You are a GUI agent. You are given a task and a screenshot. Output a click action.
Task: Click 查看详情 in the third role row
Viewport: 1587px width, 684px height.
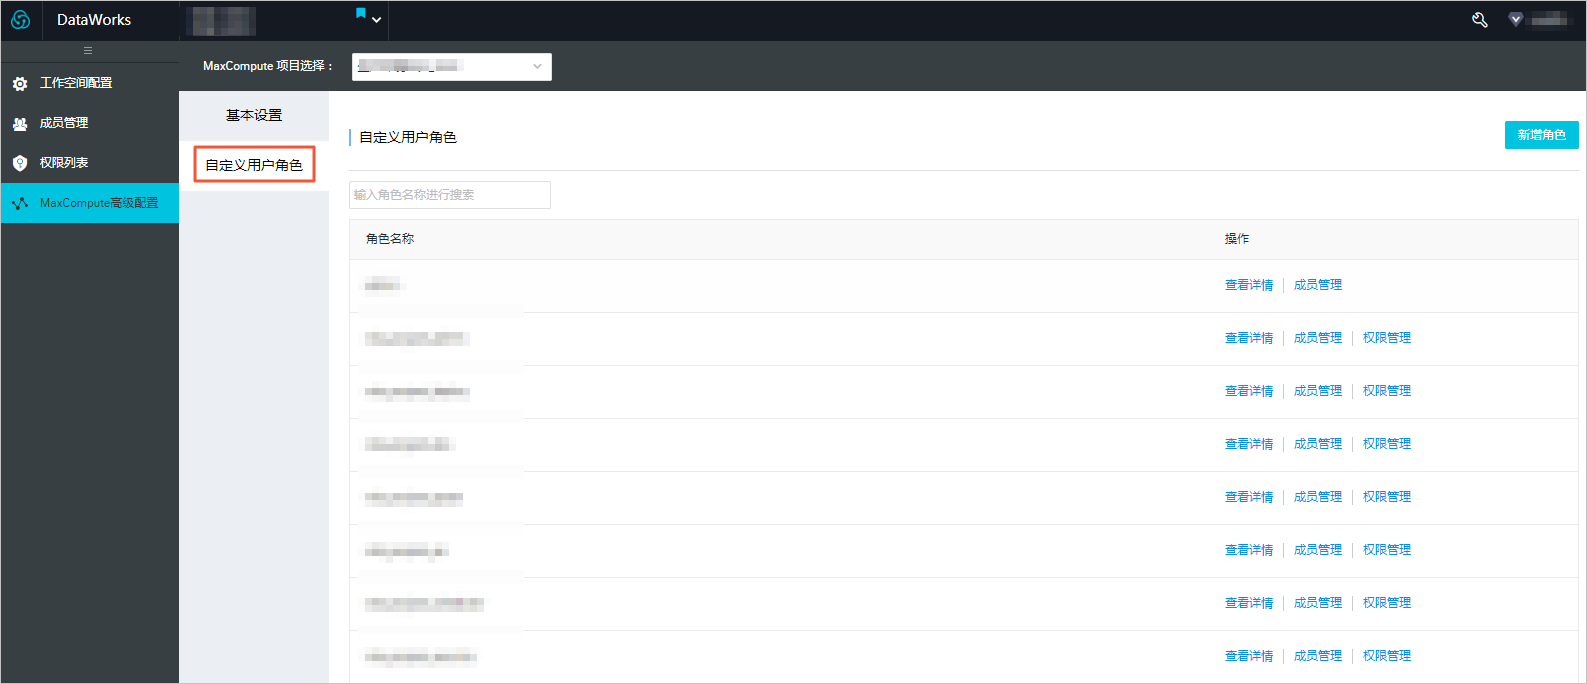1249,391
